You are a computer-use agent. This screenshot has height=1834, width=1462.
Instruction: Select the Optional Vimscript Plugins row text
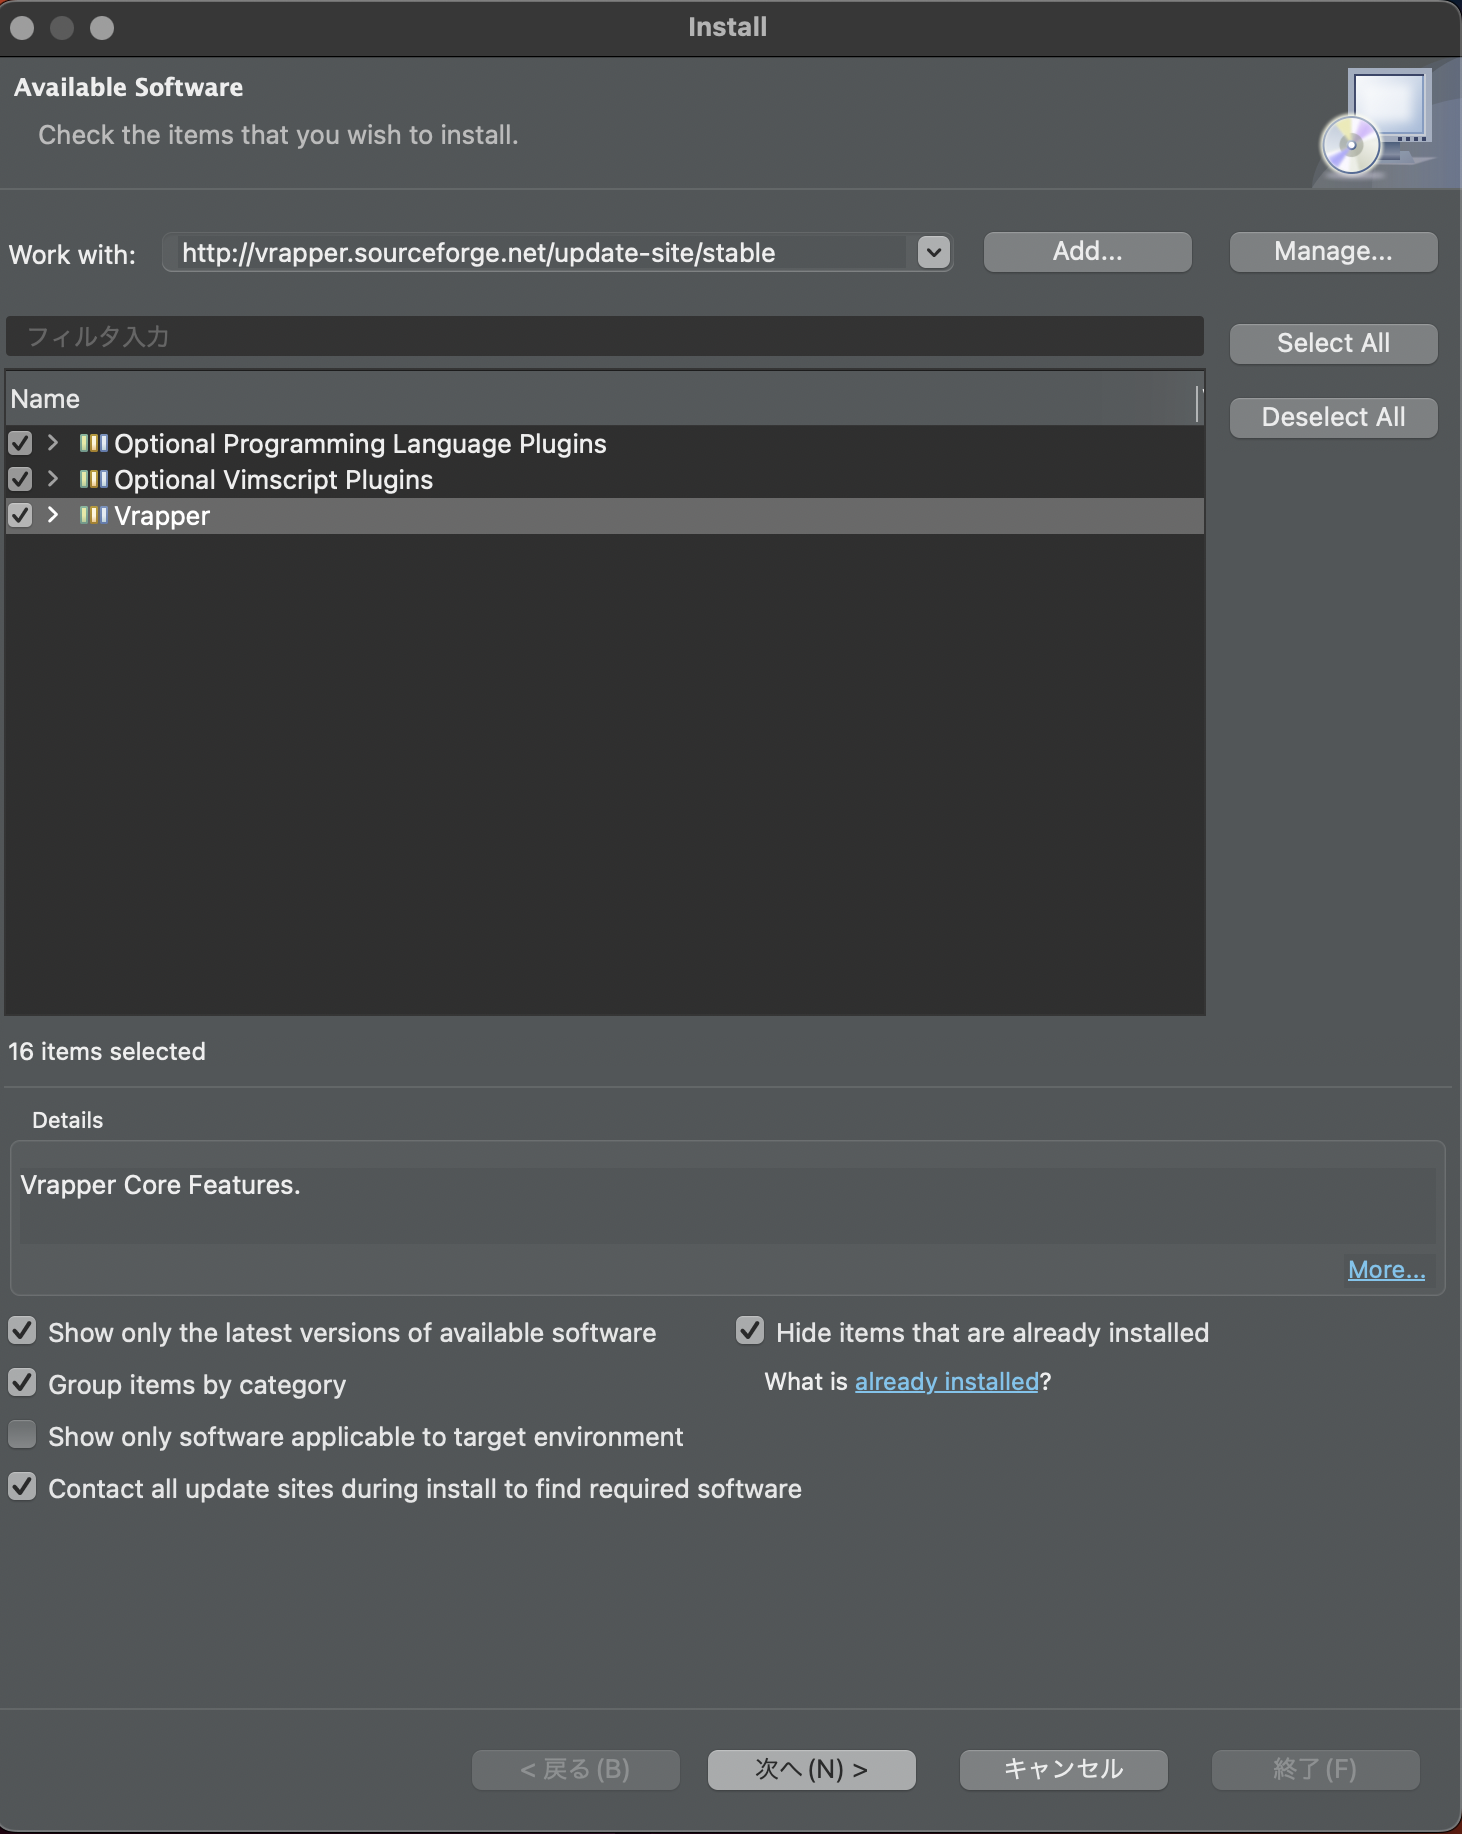tap(273, 480)
